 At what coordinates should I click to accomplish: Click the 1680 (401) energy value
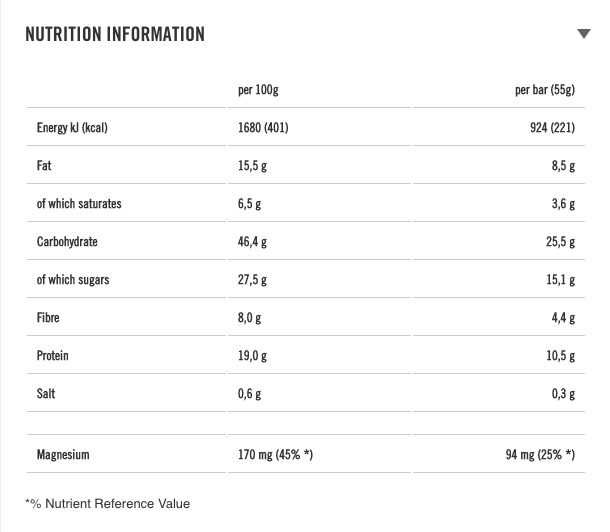263,128
